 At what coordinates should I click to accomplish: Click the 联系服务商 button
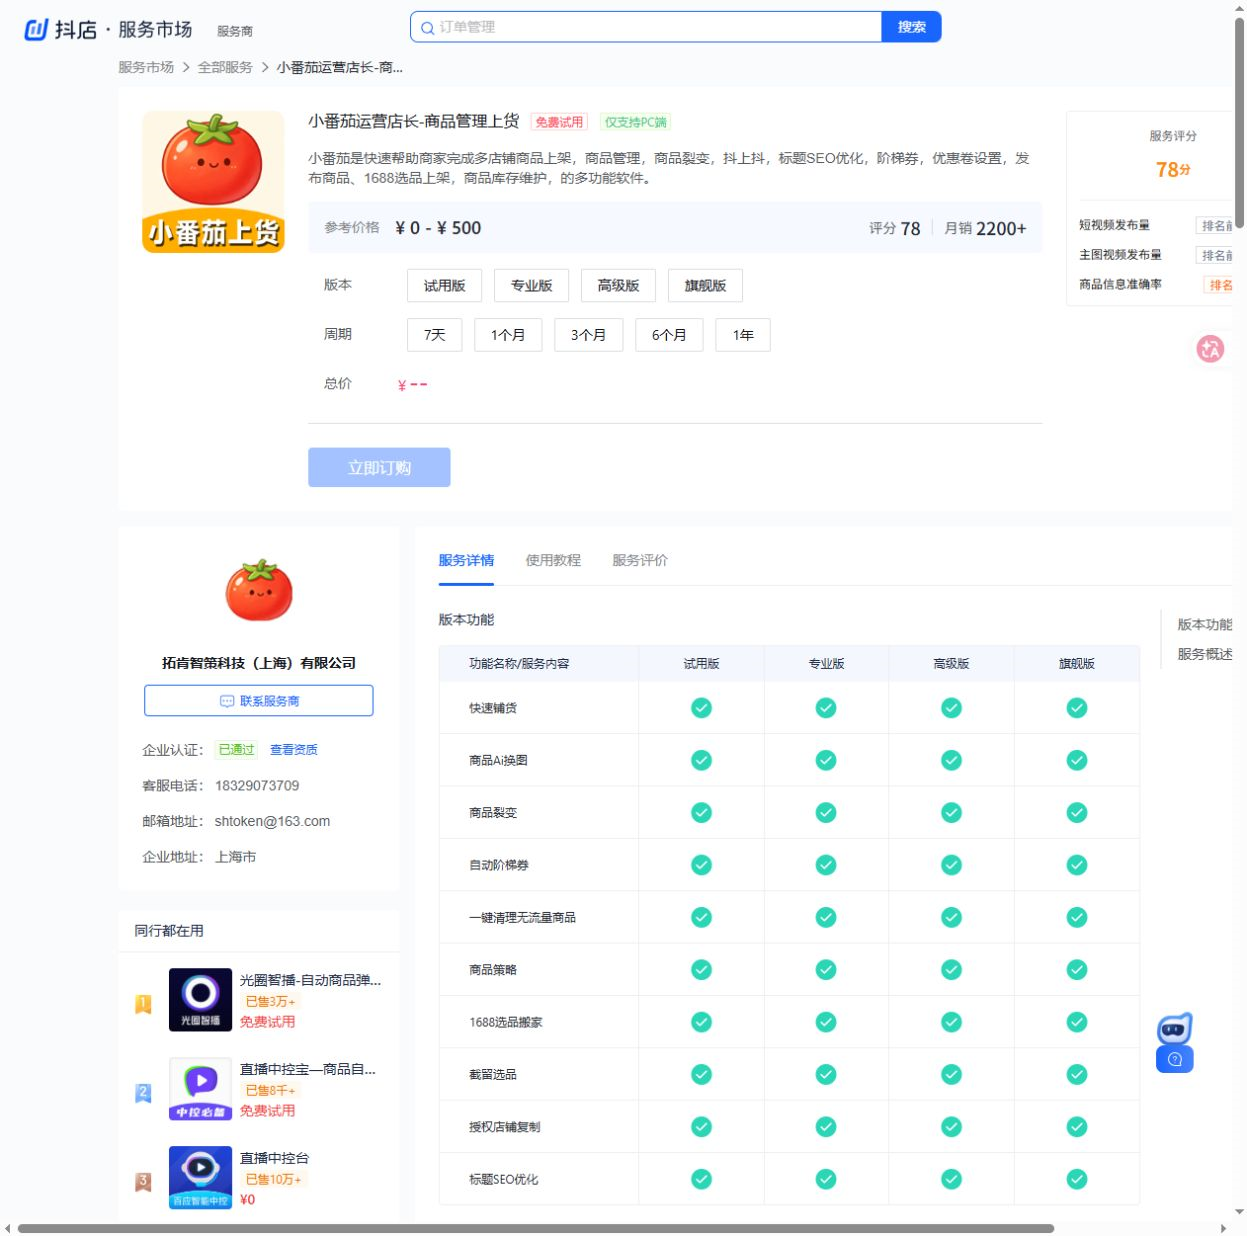(259, 701)
